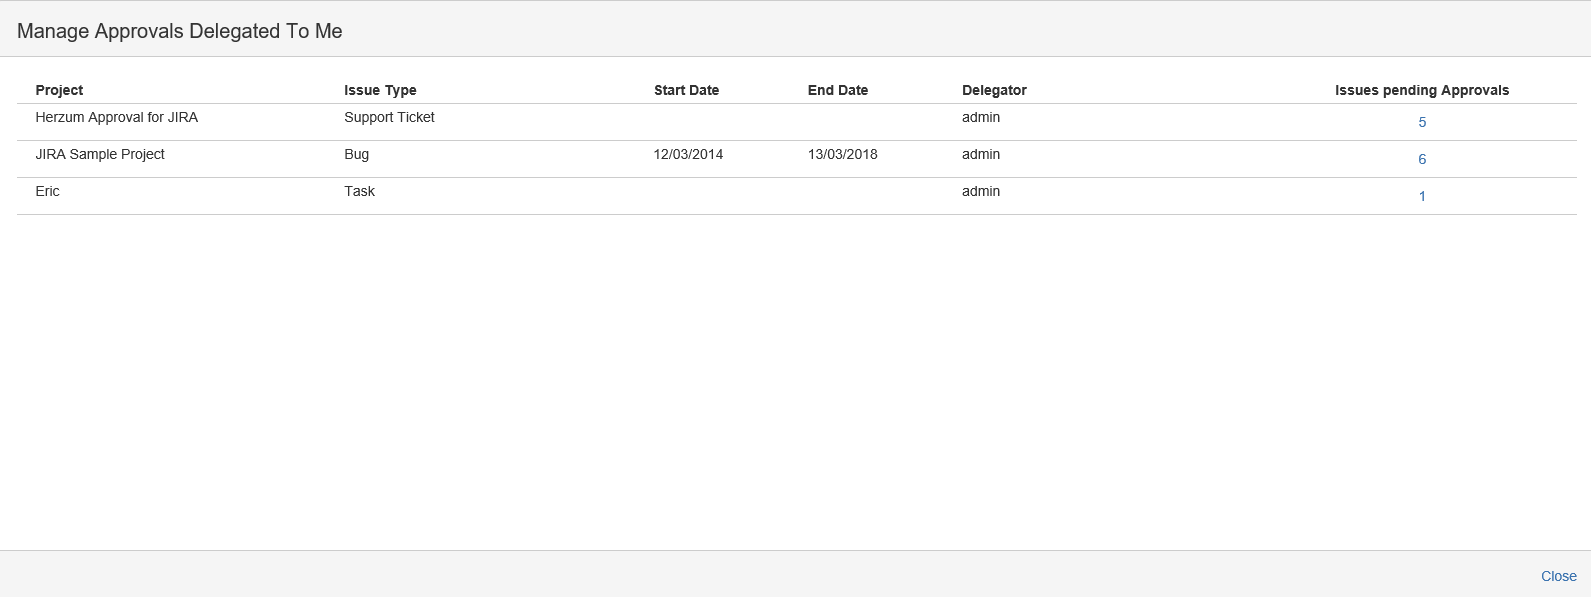1591x597 pixels.
Task: Click the Project column header
Action: 59,90
